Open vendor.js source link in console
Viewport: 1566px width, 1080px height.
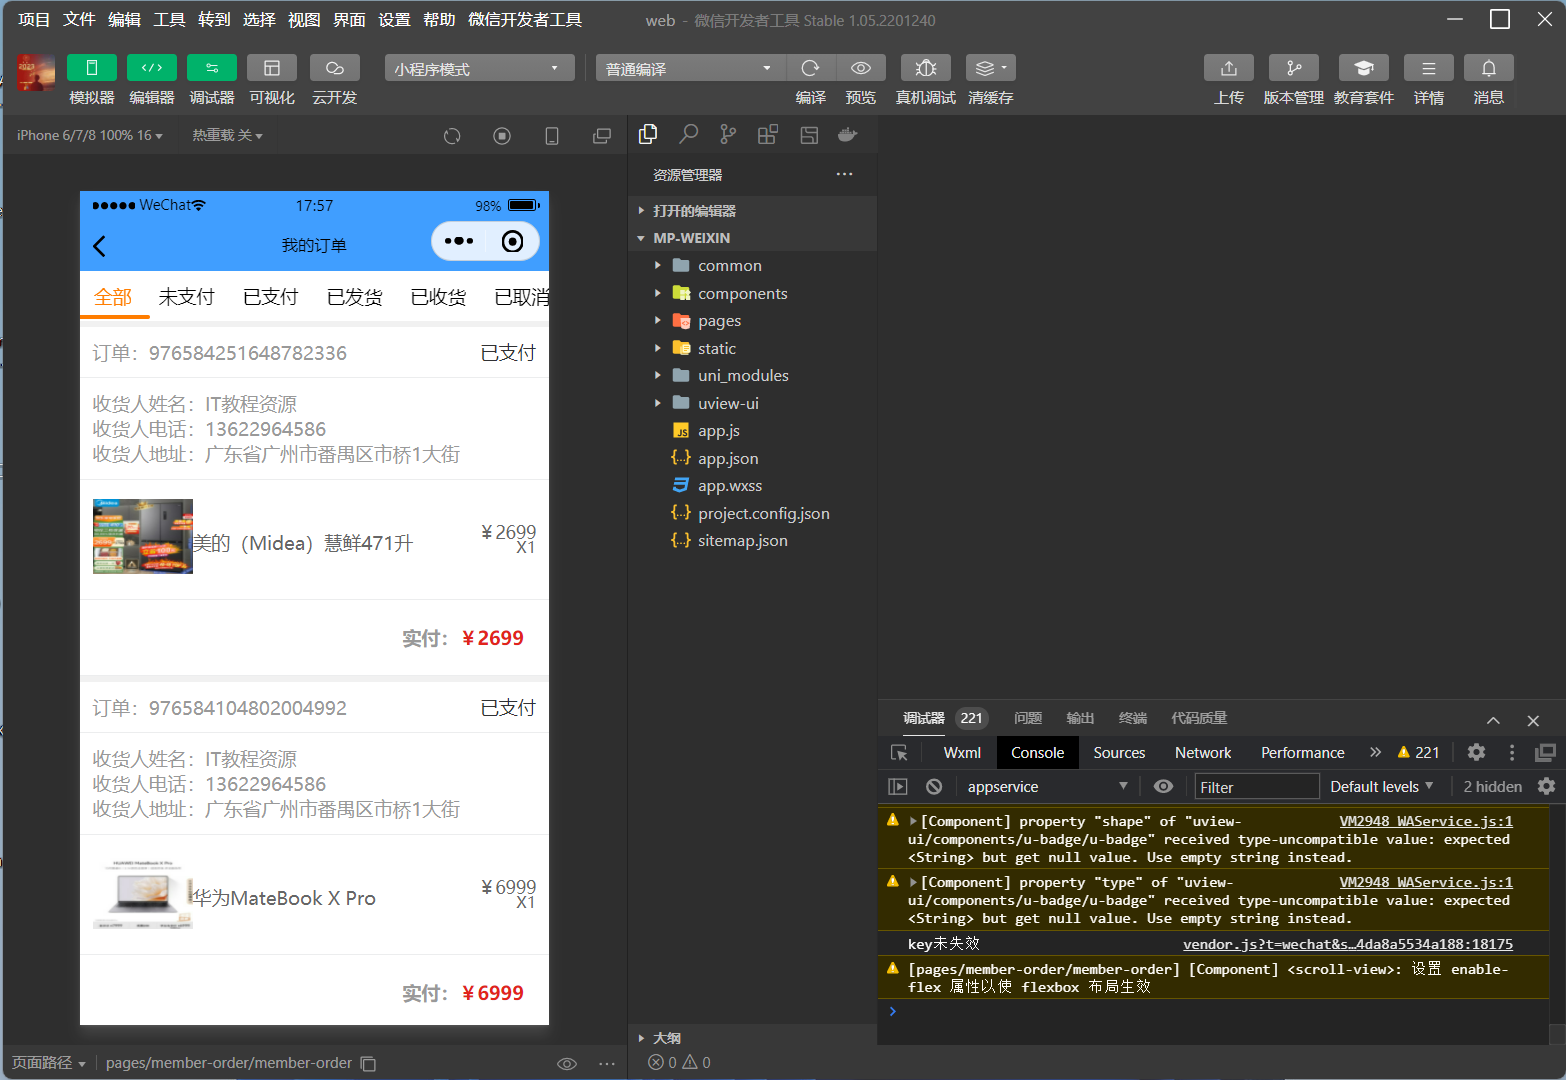click(x=1348, y=944)
